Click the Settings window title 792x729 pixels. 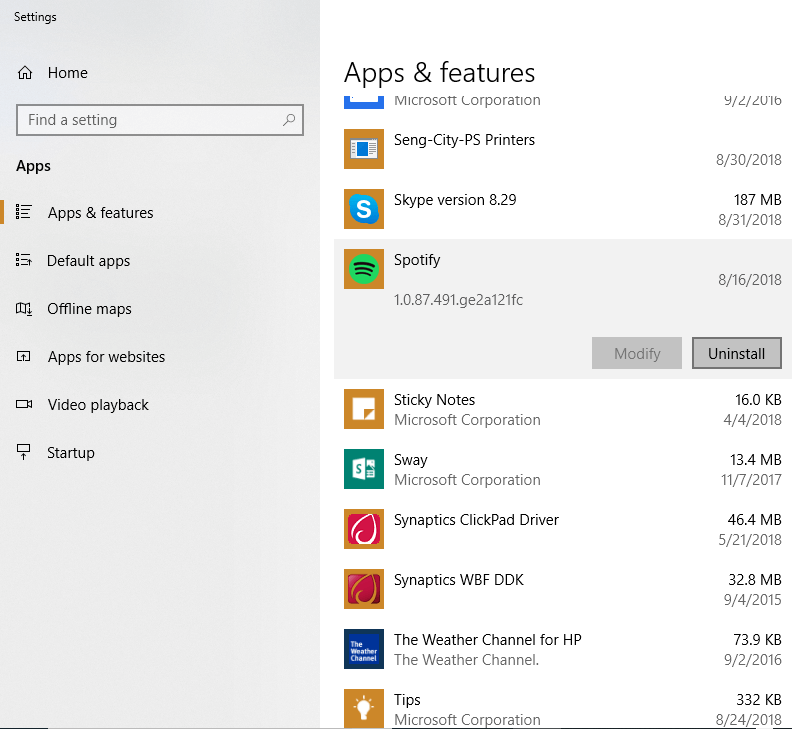[35, 17]
